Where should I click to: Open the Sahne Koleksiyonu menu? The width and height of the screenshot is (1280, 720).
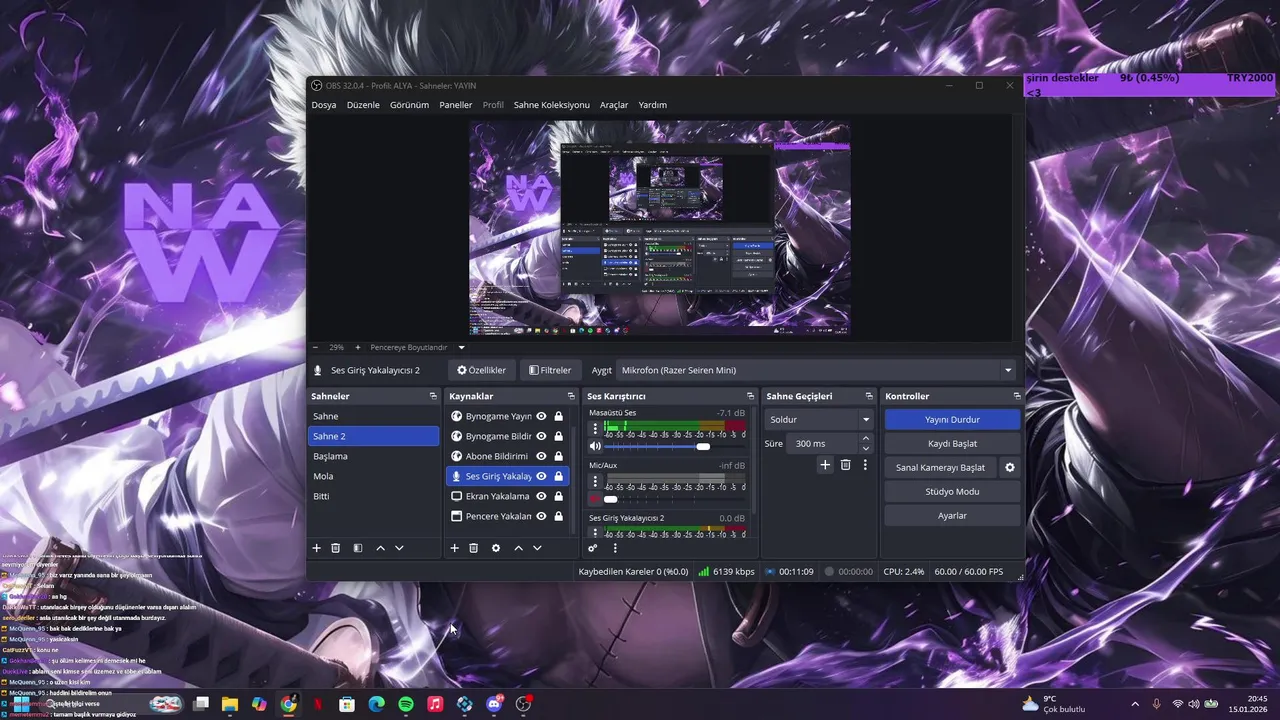pos(552,105)
